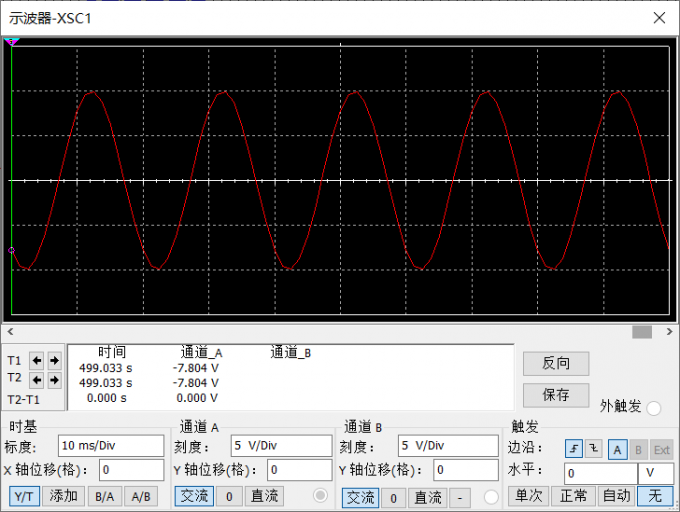The width and height of the screenshot is (680, 512).
Task: Move cursor T2 left with arrow
Action: pos(37,380)
